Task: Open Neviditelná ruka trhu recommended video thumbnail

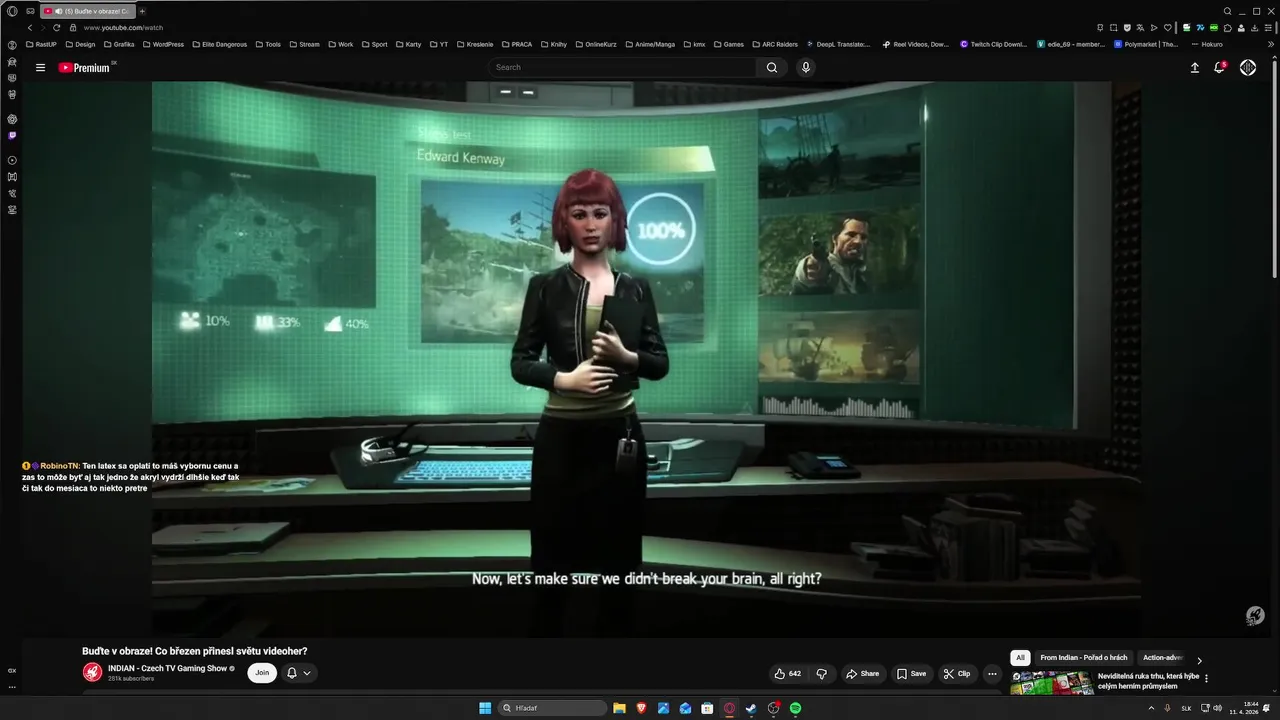Action: (x=1051, y=684)
